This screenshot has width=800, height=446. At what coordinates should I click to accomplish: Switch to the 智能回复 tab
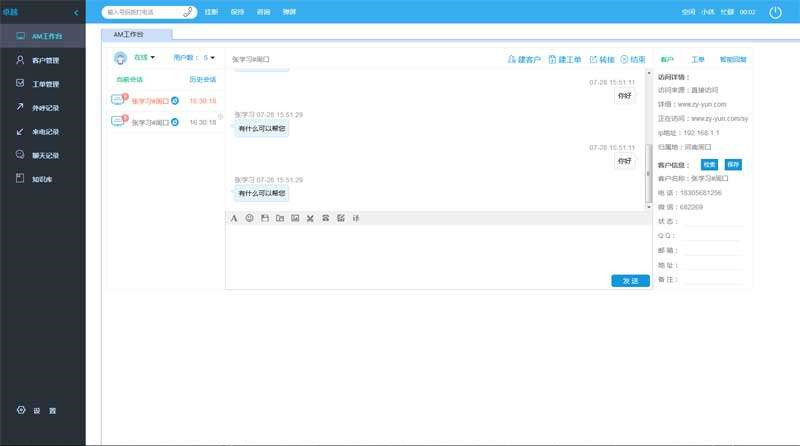(733, 60)
